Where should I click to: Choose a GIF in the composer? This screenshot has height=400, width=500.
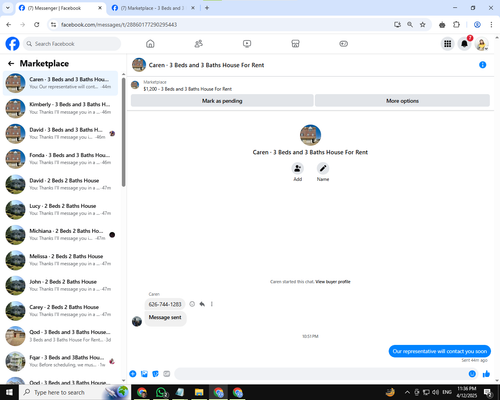pyautogui.click(x=167, y=374)
